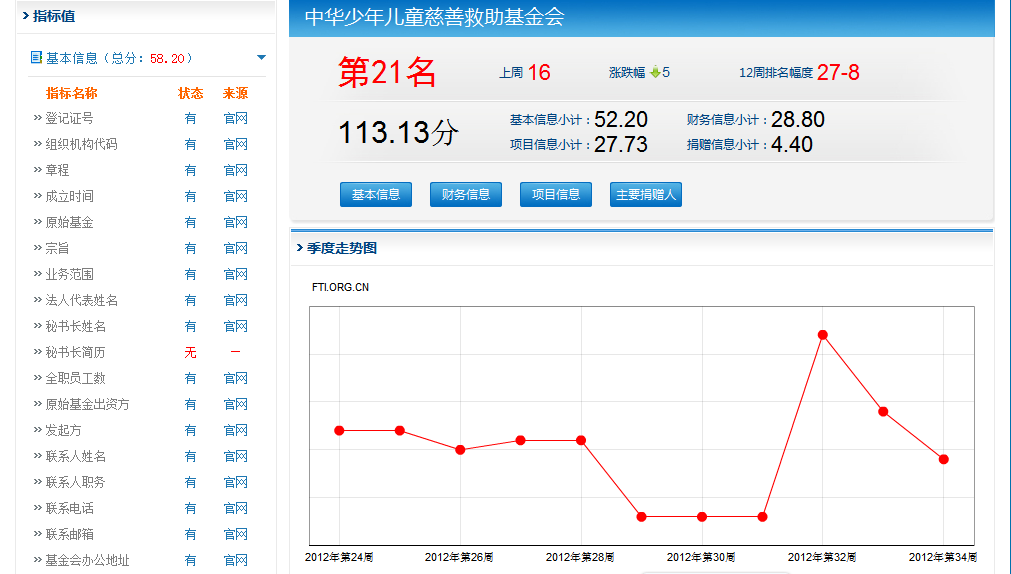Expand the 联系人姓名 indicator row
Image resolution: width=1011 pixels, height=574 pixels.
coord(70,456)
